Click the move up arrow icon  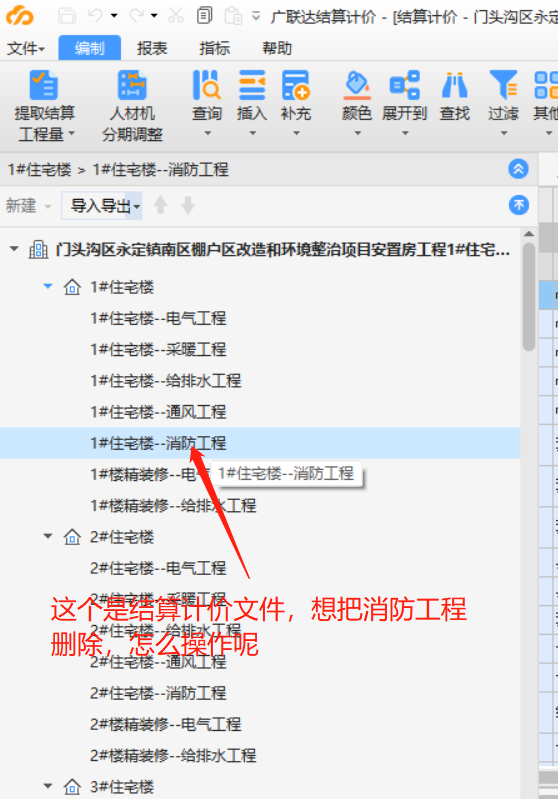pos(161,205)
